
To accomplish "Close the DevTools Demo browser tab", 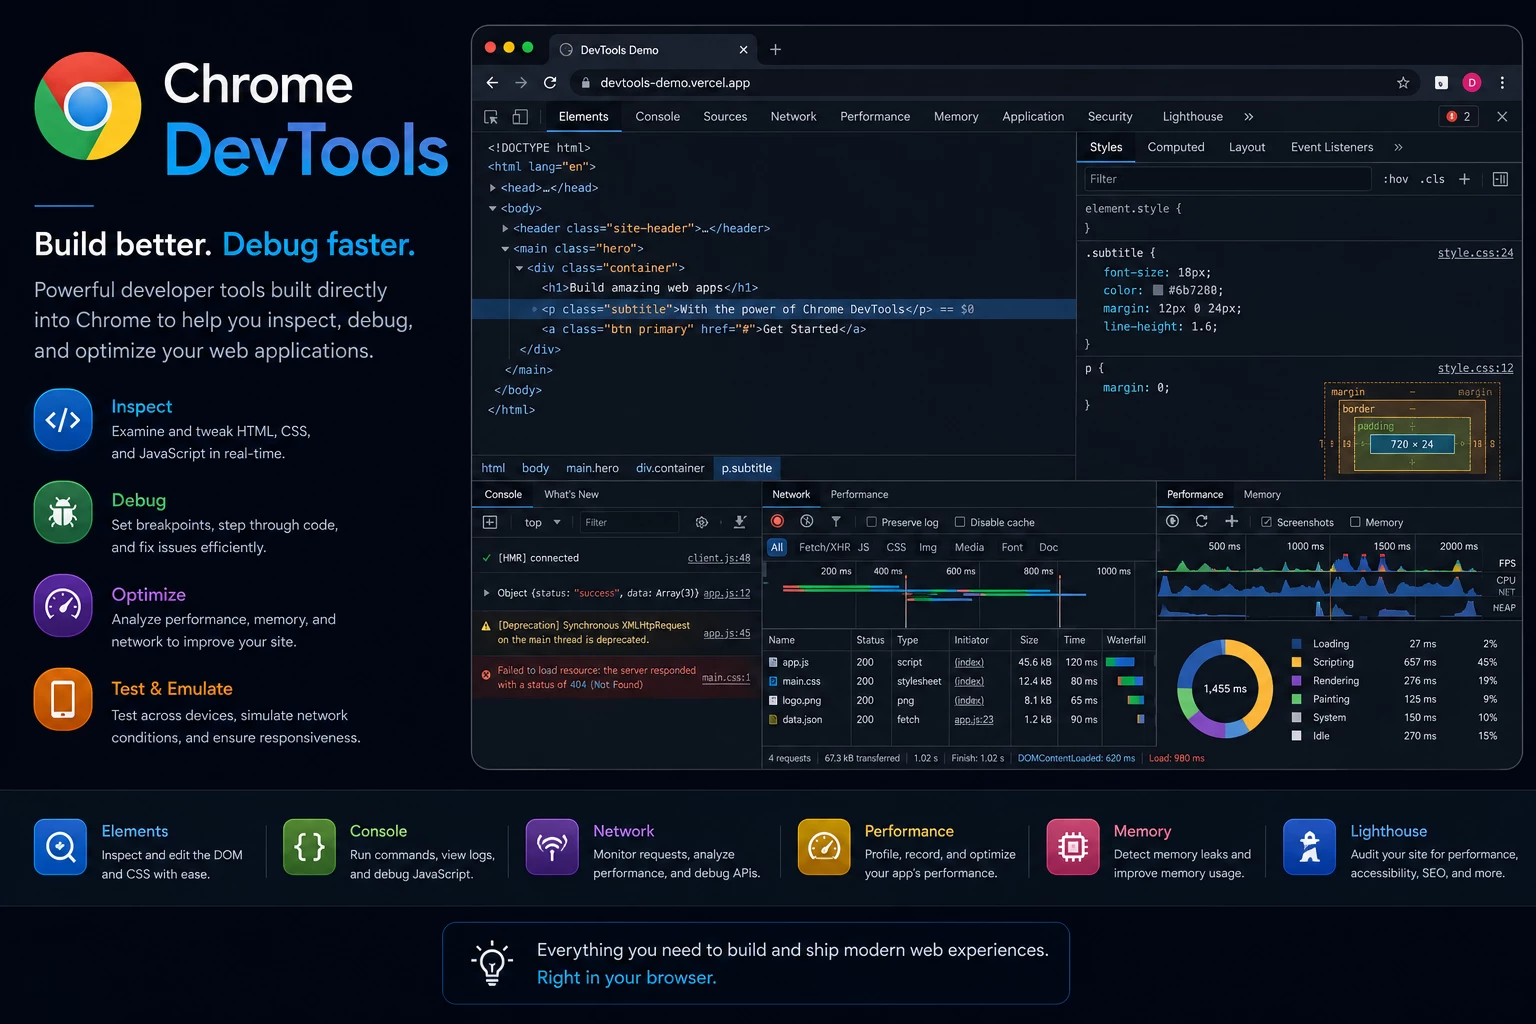I will tap(743, 50).
